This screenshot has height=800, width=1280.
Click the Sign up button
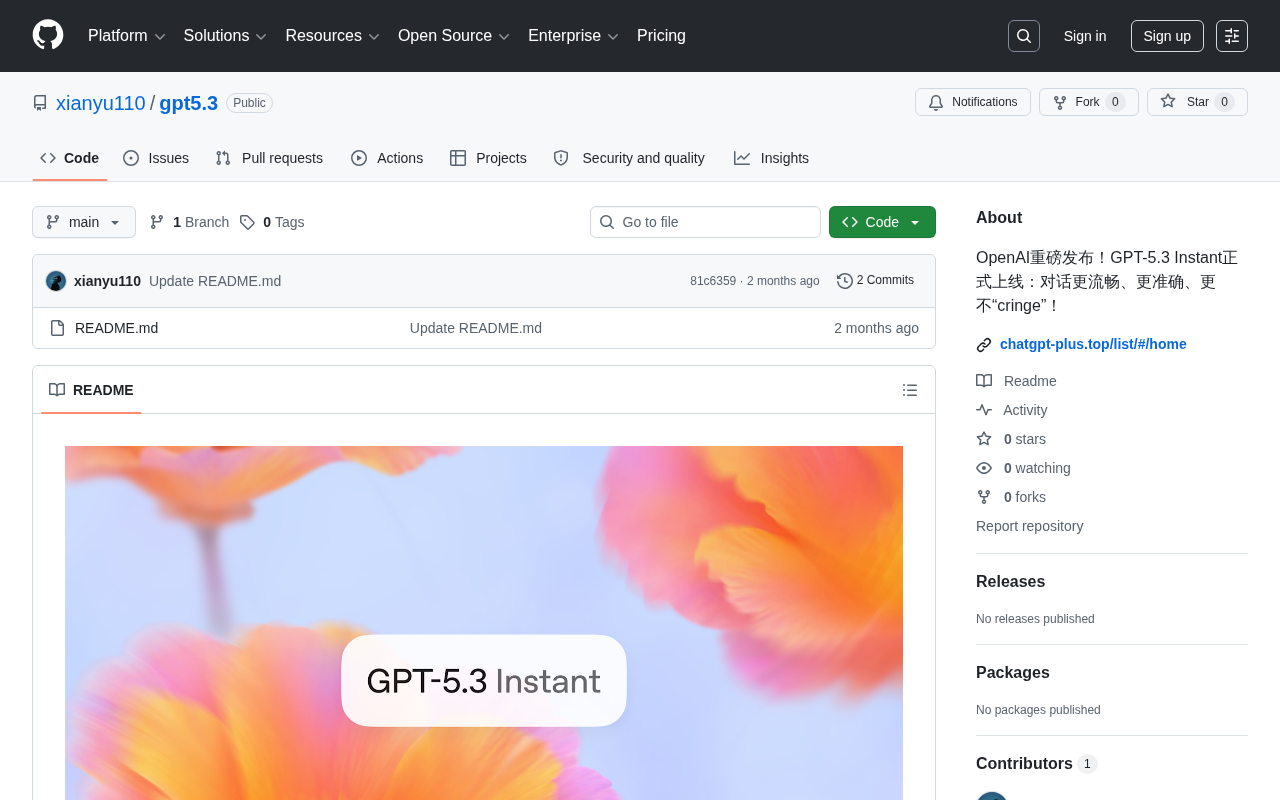1167,36
